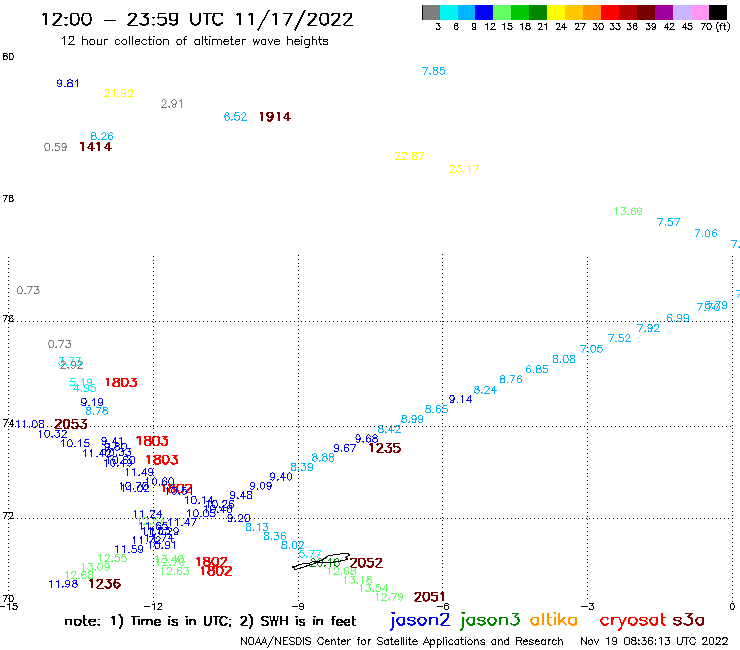Viewport: 740px width, 650px height.
Task: Click the wave height value 8.13
Action: (257, 527)
